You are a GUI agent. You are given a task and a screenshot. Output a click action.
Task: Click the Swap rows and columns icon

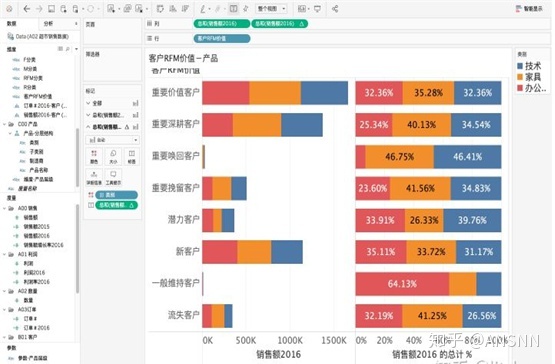(x=160, y=9)
